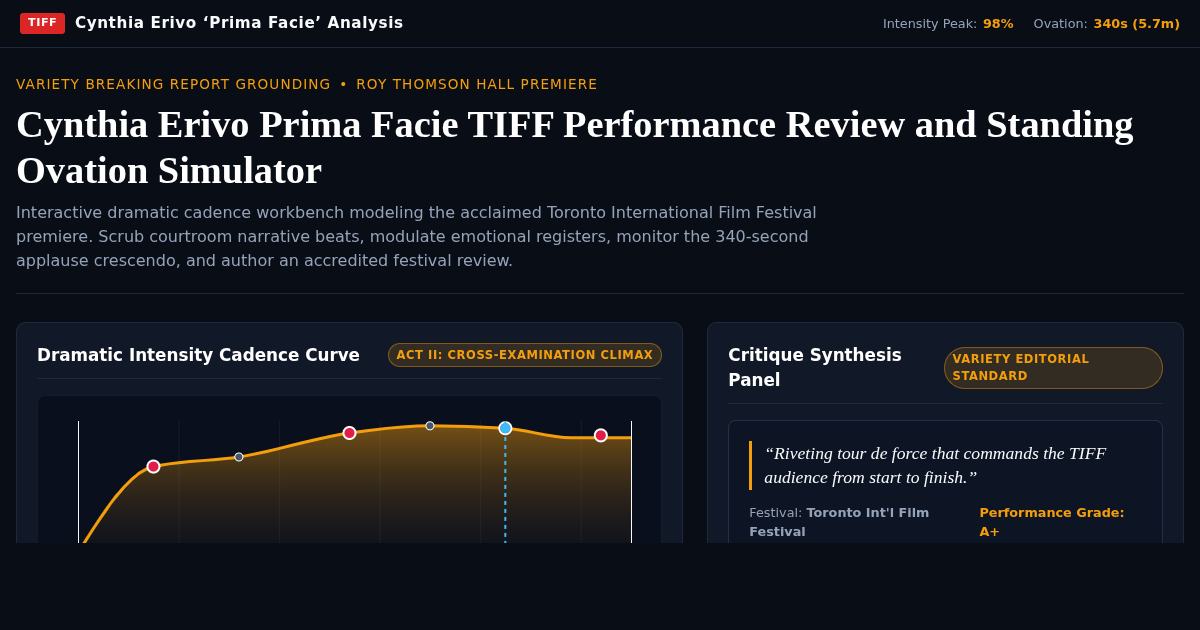Click the main Performance Review and Standing Ovation Simulator heading
This screenshot has height=630, width=1200.
pyautogui.click(x=575, y=147)
